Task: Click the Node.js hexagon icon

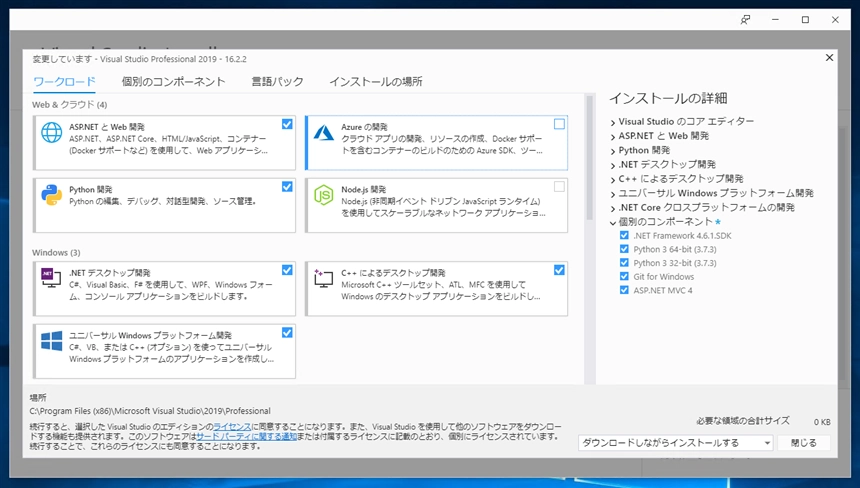Action: (324, 195)
